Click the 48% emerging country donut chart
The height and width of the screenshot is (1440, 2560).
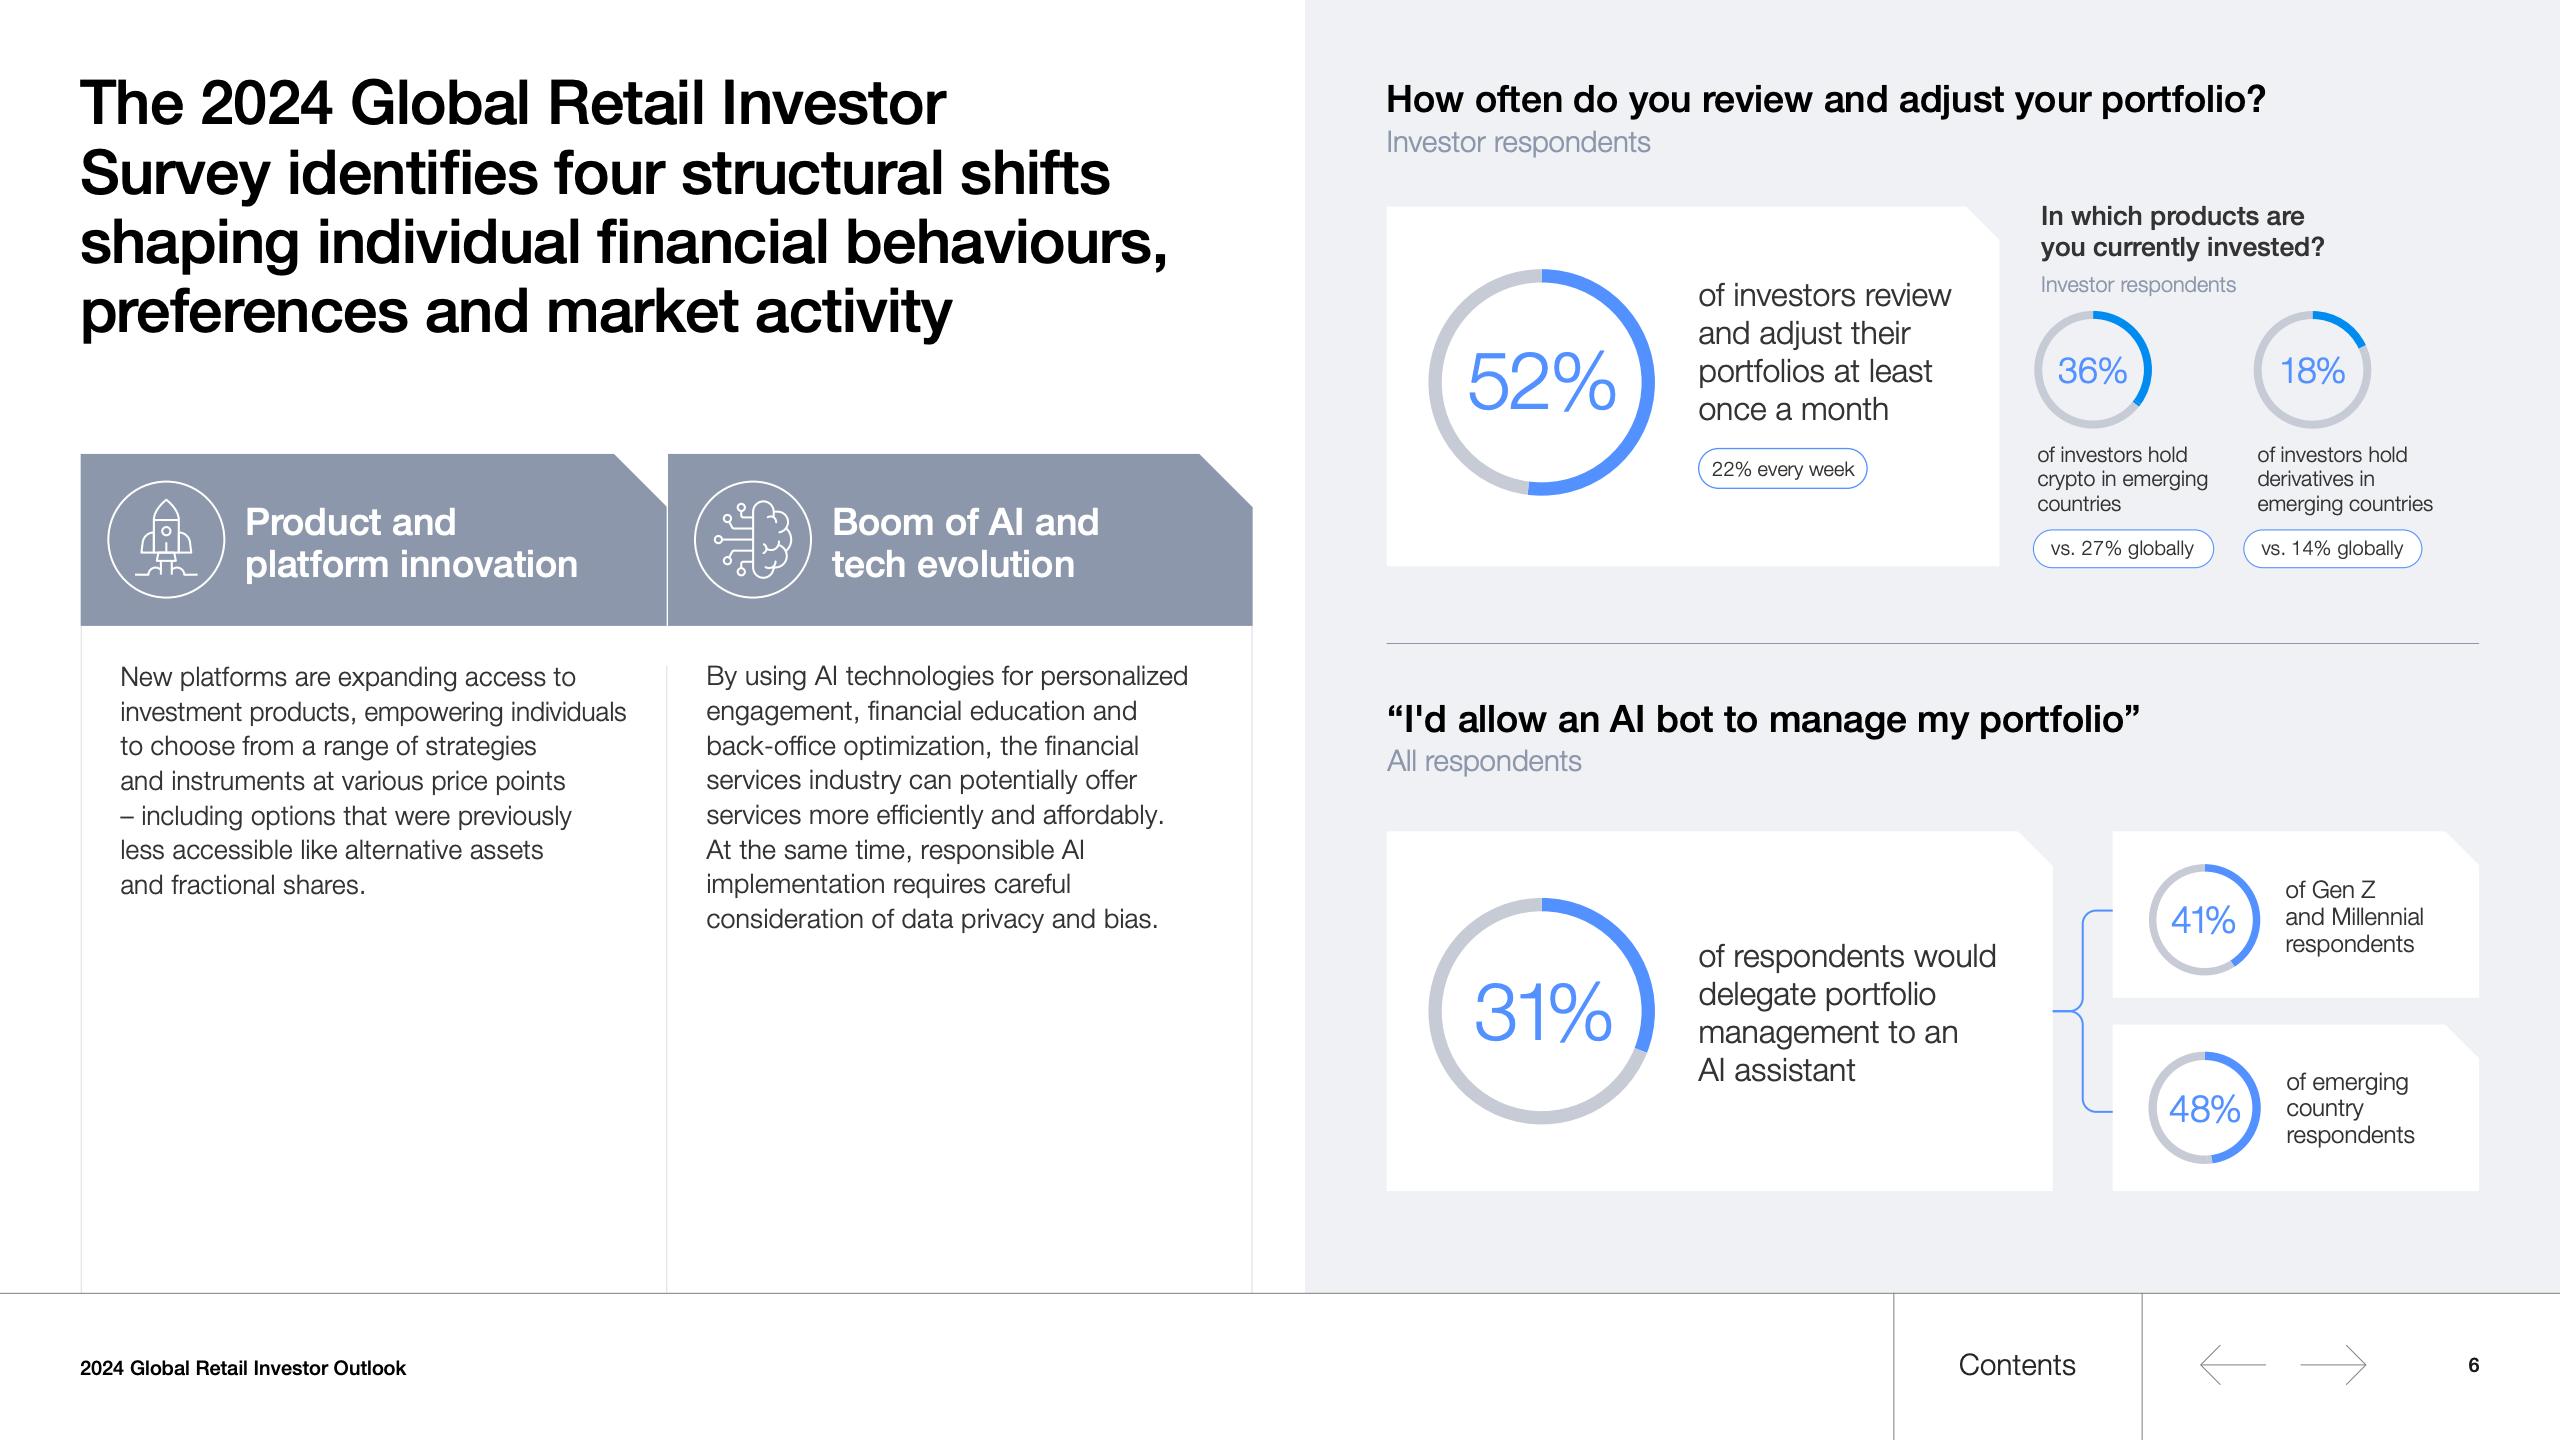click(2203, 1108)
